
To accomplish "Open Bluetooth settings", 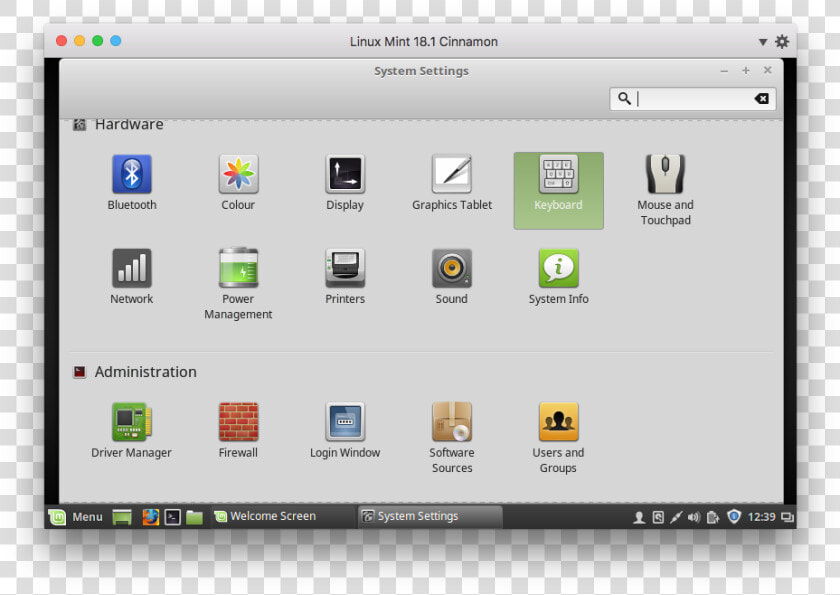I will click(x=132, y=183).
